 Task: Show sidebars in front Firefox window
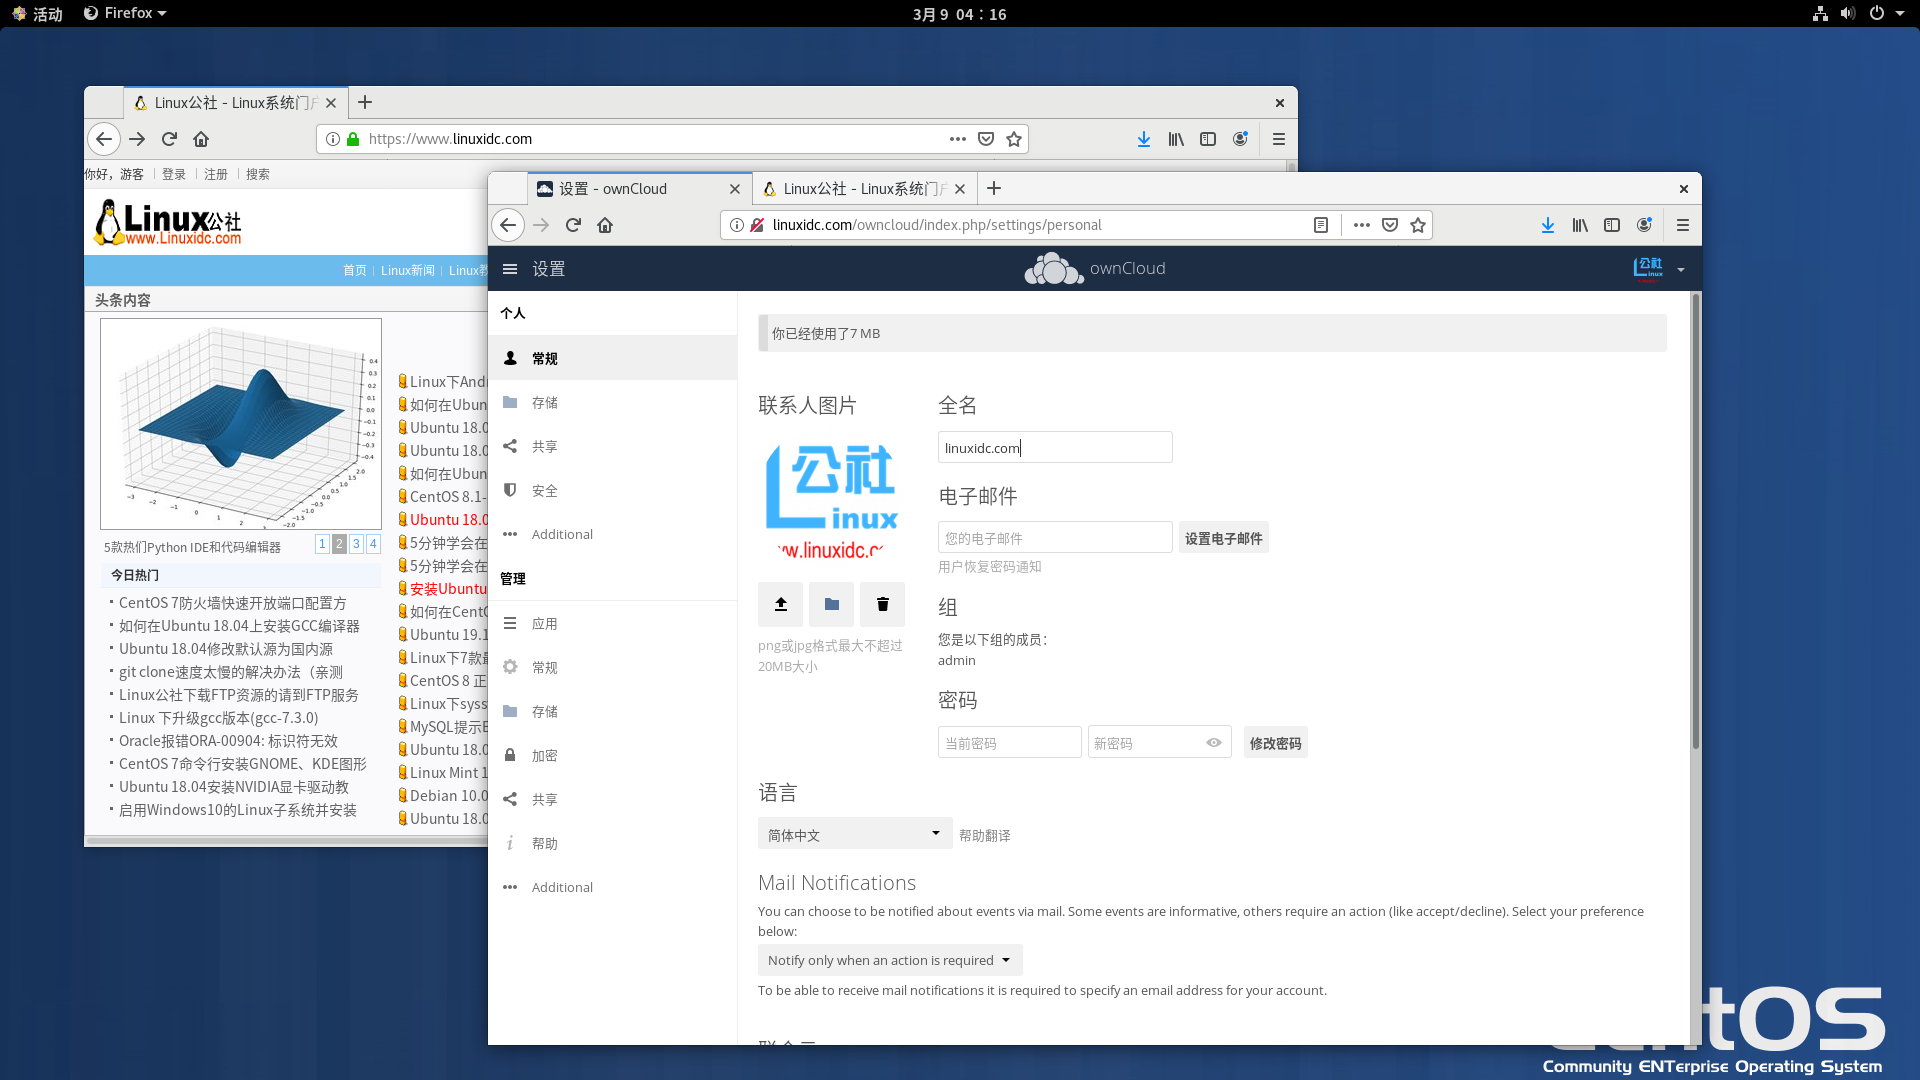1612,225
